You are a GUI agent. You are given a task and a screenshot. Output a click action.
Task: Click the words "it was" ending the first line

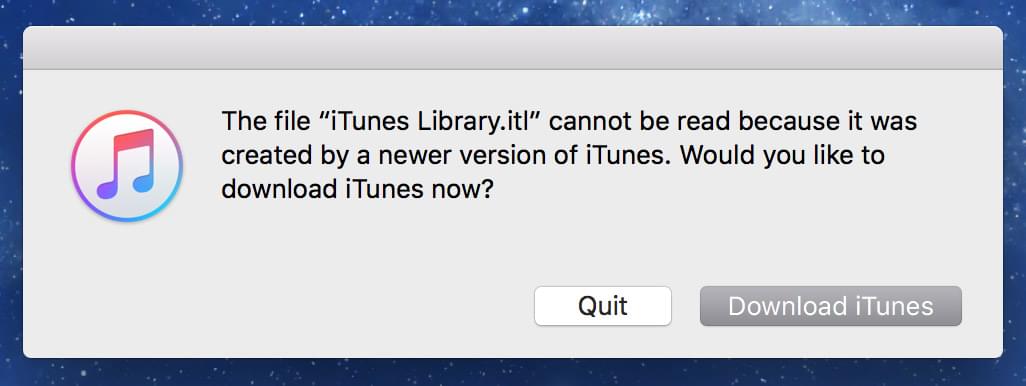click(881, 122)
